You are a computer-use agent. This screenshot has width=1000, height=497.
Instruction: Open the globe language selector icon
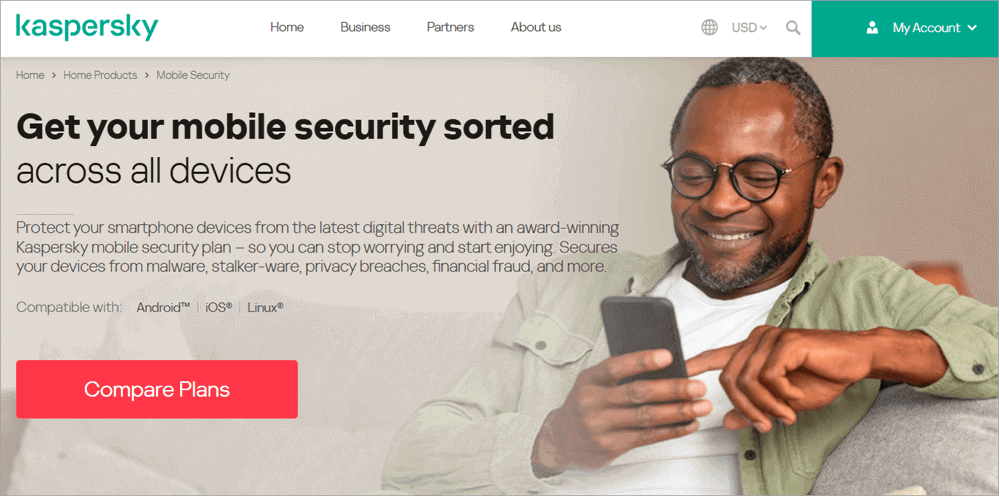pos(709,27)
